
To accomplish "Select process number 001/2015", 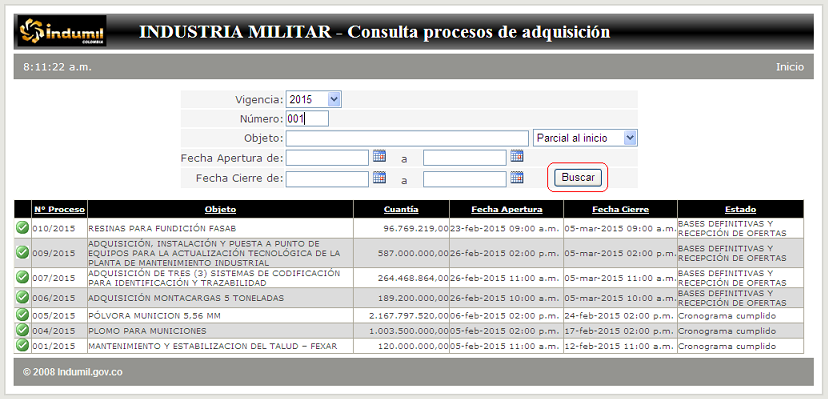I will 54,346.
